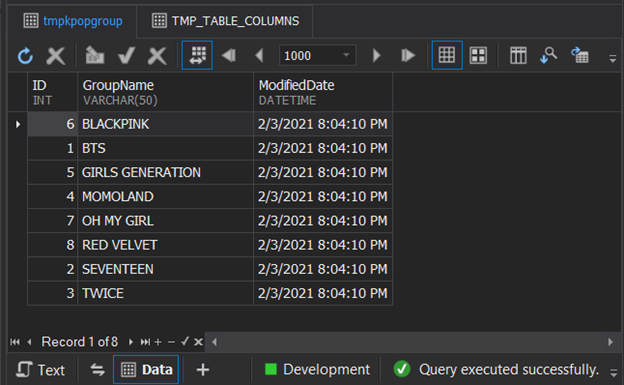
Task: Select the tmpkpopgroup tab
Action: tap(73, 21)
